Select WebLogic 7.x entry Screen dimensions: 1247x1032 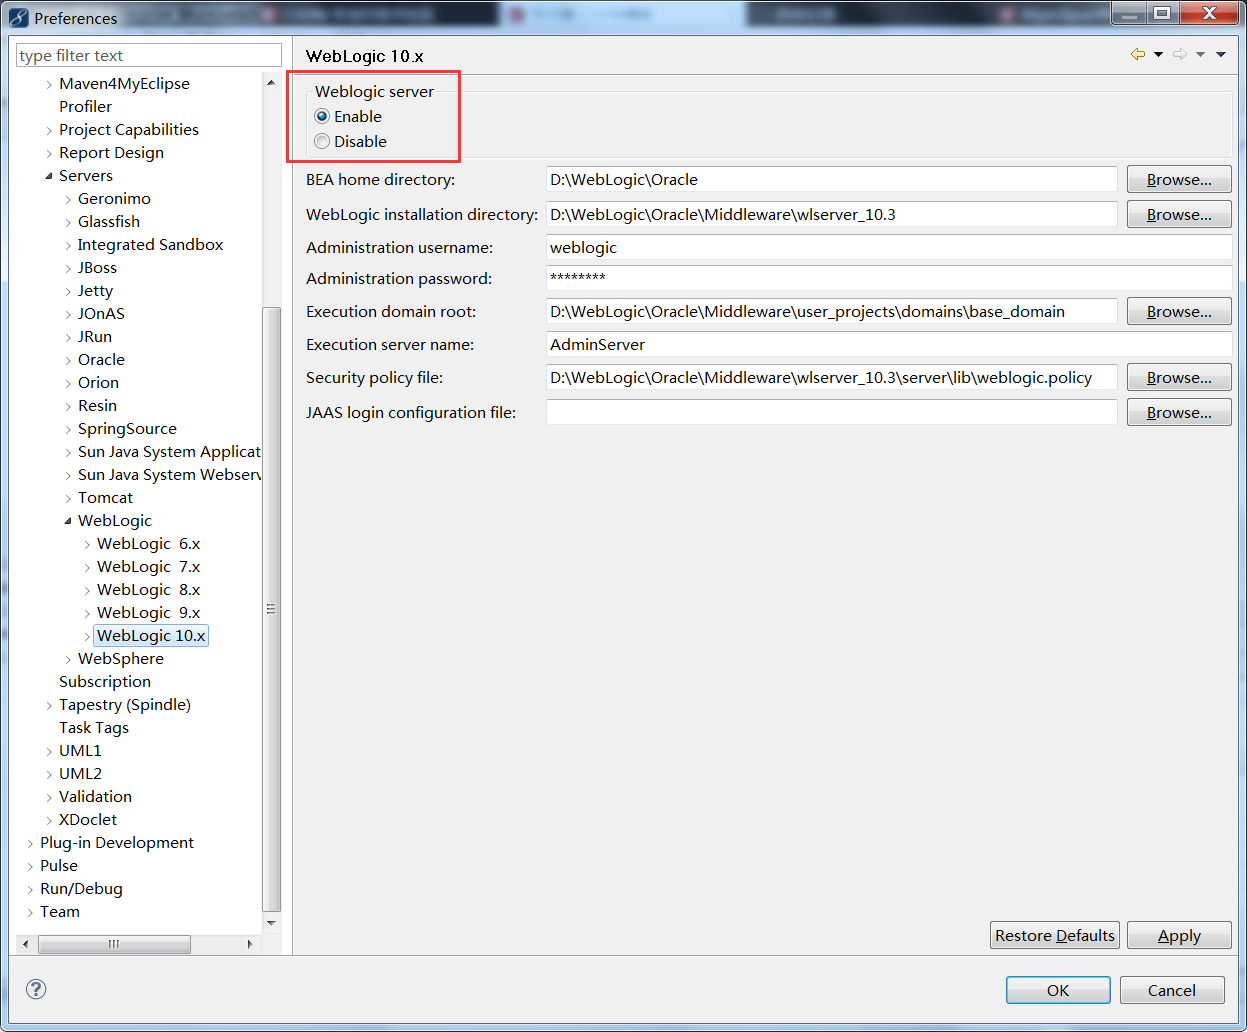[148, 567]
